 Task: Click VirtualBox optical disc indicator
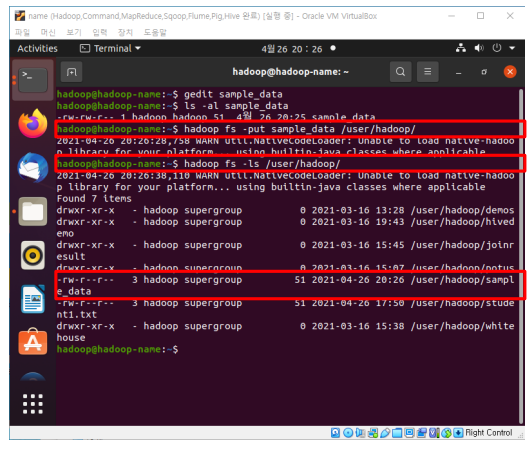(x=348, y=433)
